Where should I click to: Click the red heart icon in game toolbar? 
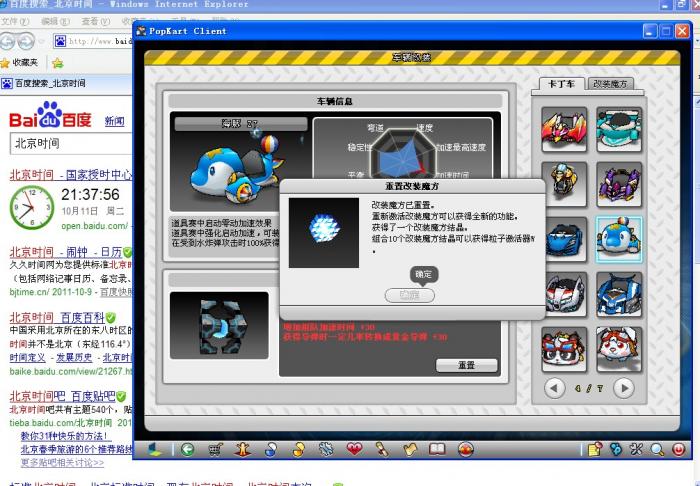tap(354, 449)
